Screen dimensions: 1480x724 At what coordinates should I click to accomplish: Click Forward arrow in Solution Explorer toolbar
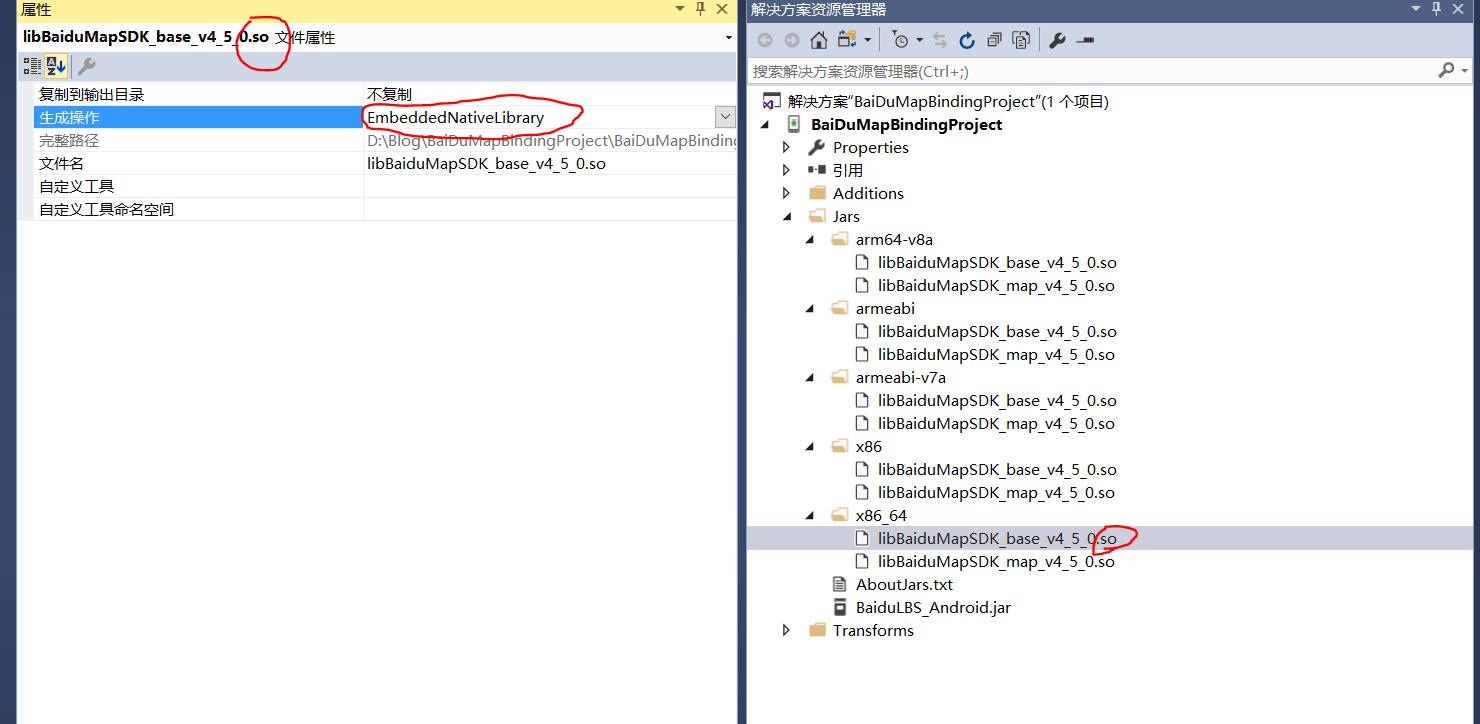(x=791, y=40)
